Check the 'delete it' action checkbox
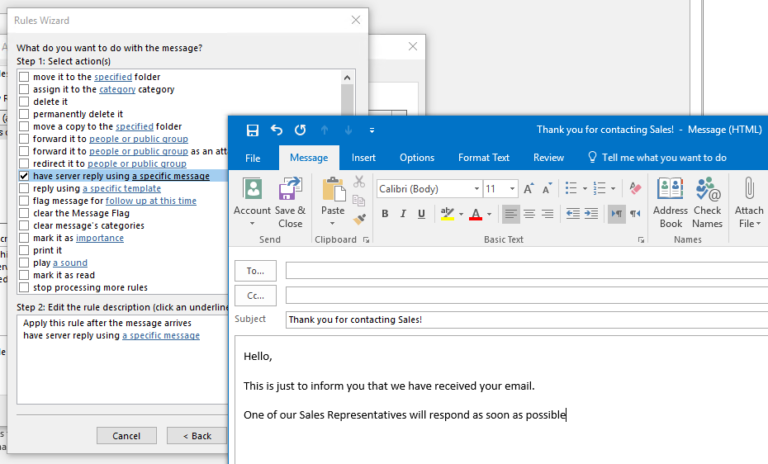768x464 pixels. point(24,102)
